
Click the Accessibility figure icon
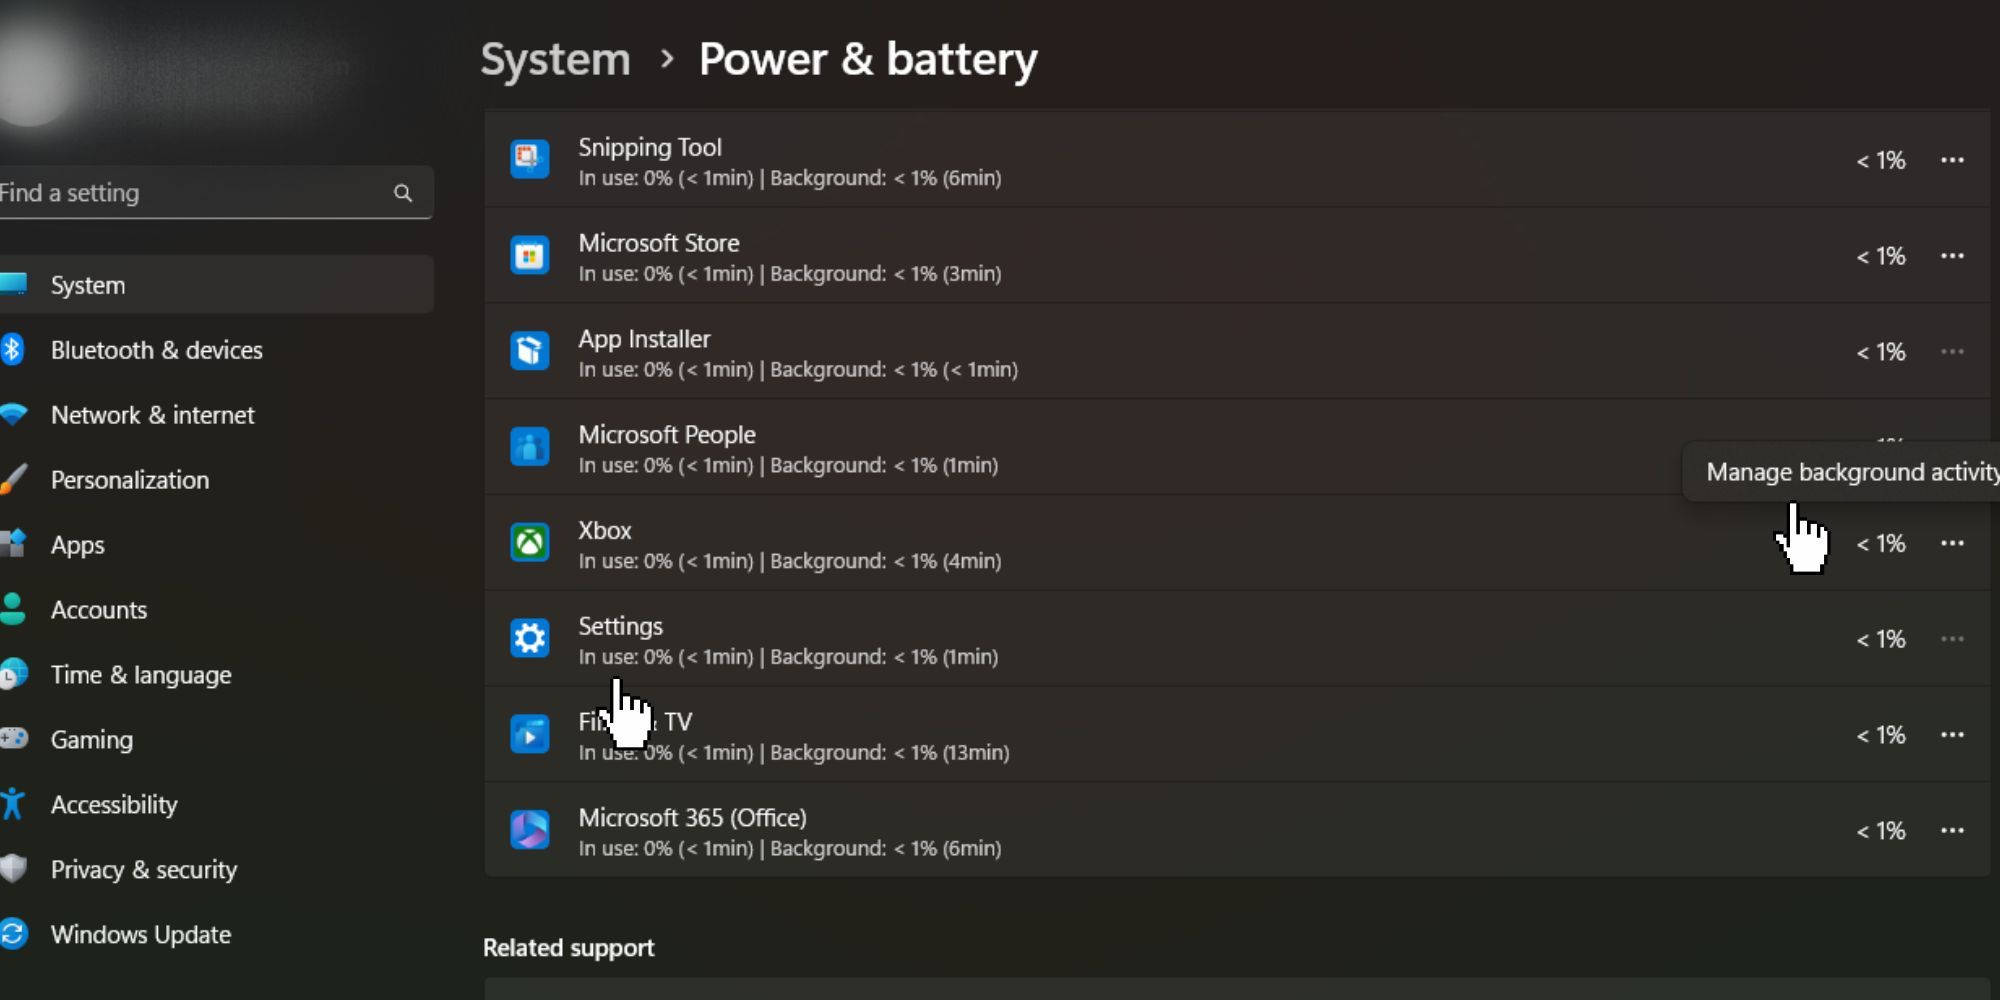[12, 804]
